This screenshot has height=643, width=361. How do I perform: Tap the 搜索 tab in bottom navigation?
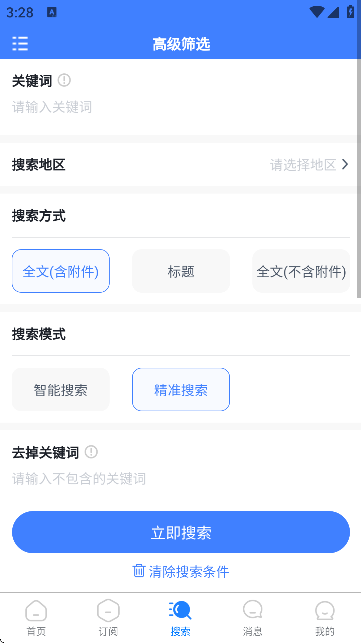tap(180, 618)
